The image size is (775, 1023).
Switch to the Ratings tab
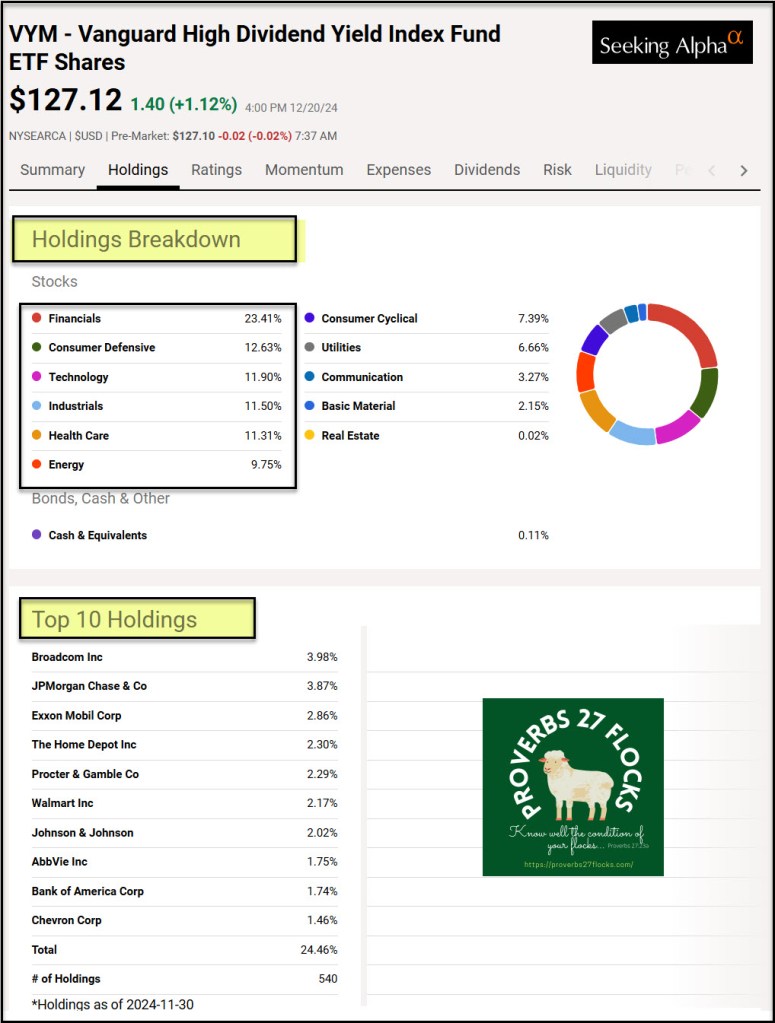coord(216,170)
